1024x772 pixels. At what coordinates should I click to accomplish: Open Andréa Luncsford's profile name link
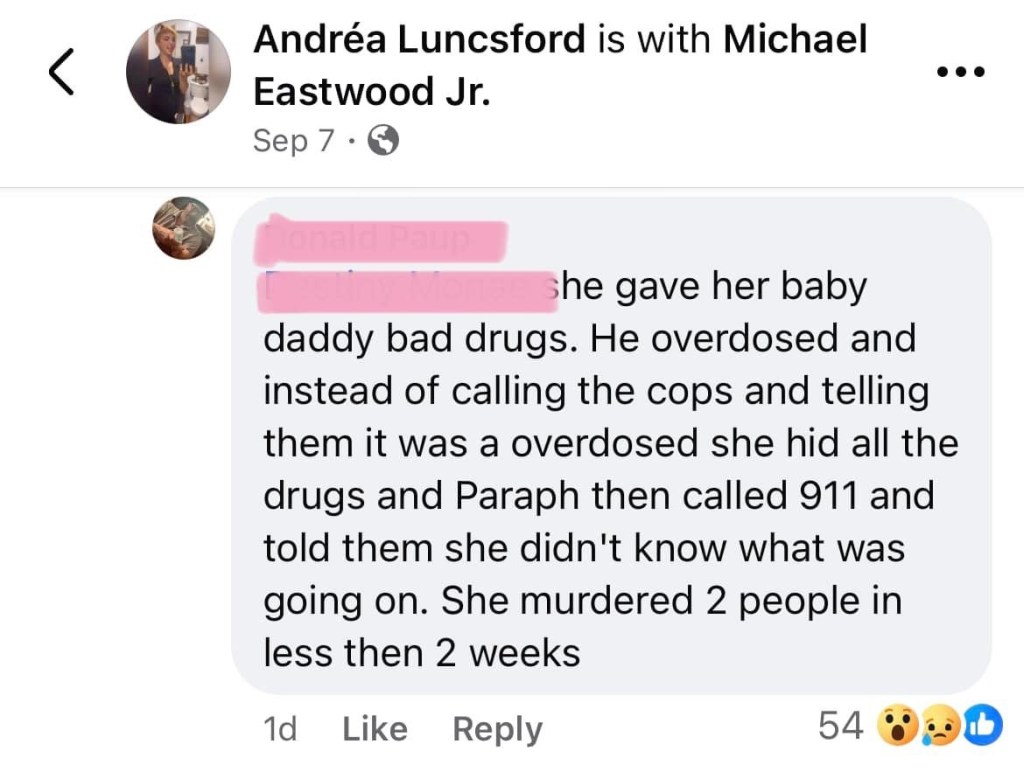coord(419,40)
